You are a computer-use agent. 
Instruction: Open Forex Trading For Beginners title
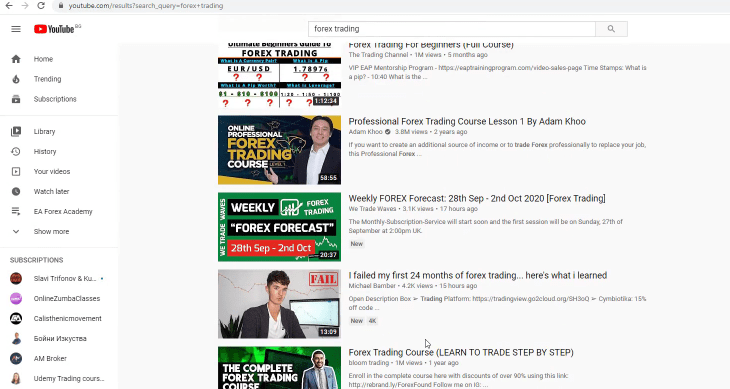click(x=431, y=45)
